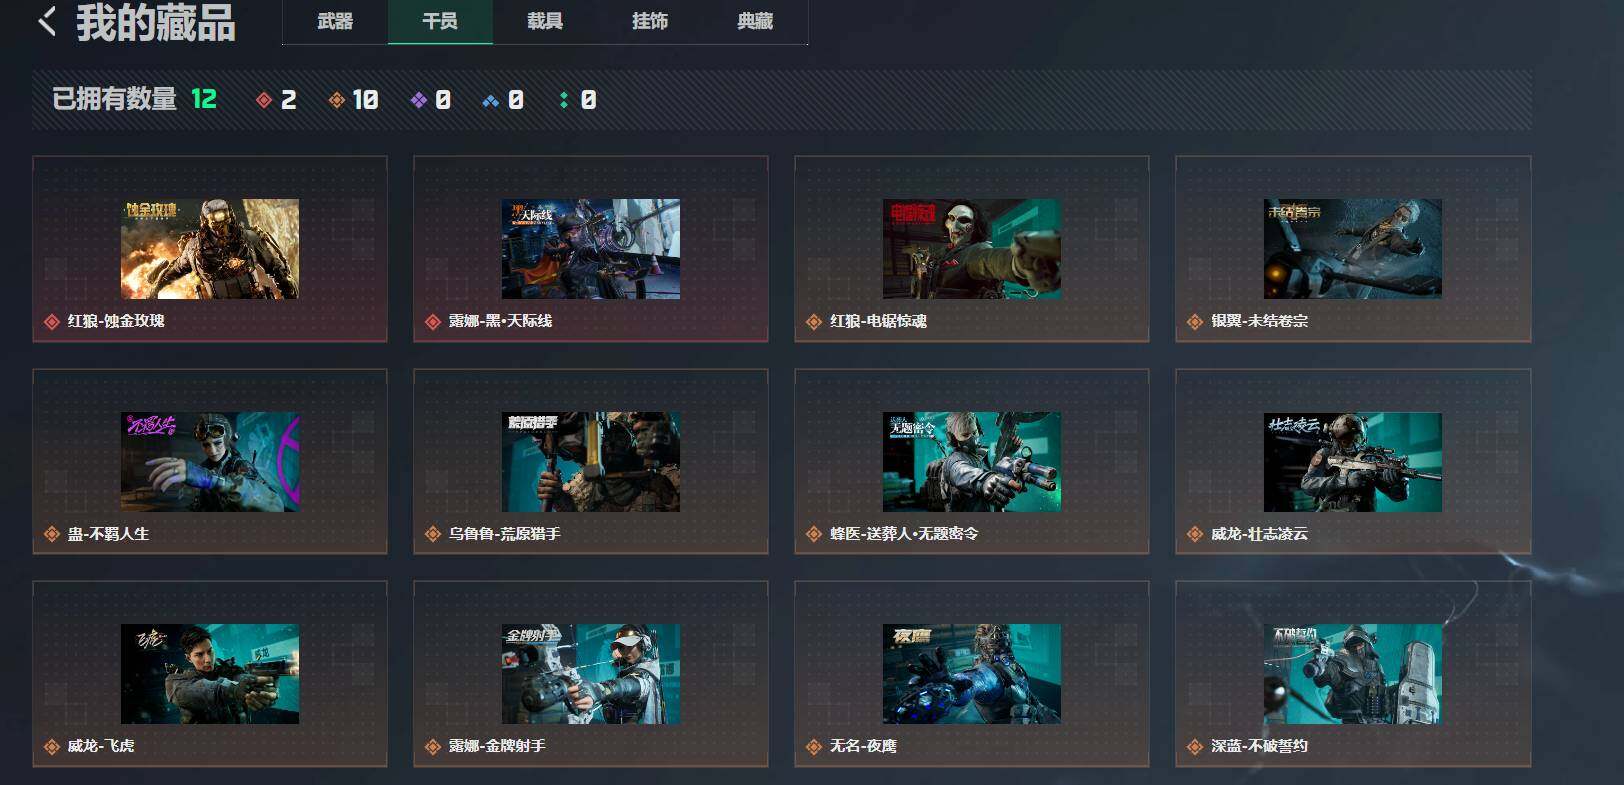Image resolution: width=1624 pixels, height=785 pixels.
Task: Open the 红狼-蚀金玫瑰 skin thumbnail
Action: point(210,249)
